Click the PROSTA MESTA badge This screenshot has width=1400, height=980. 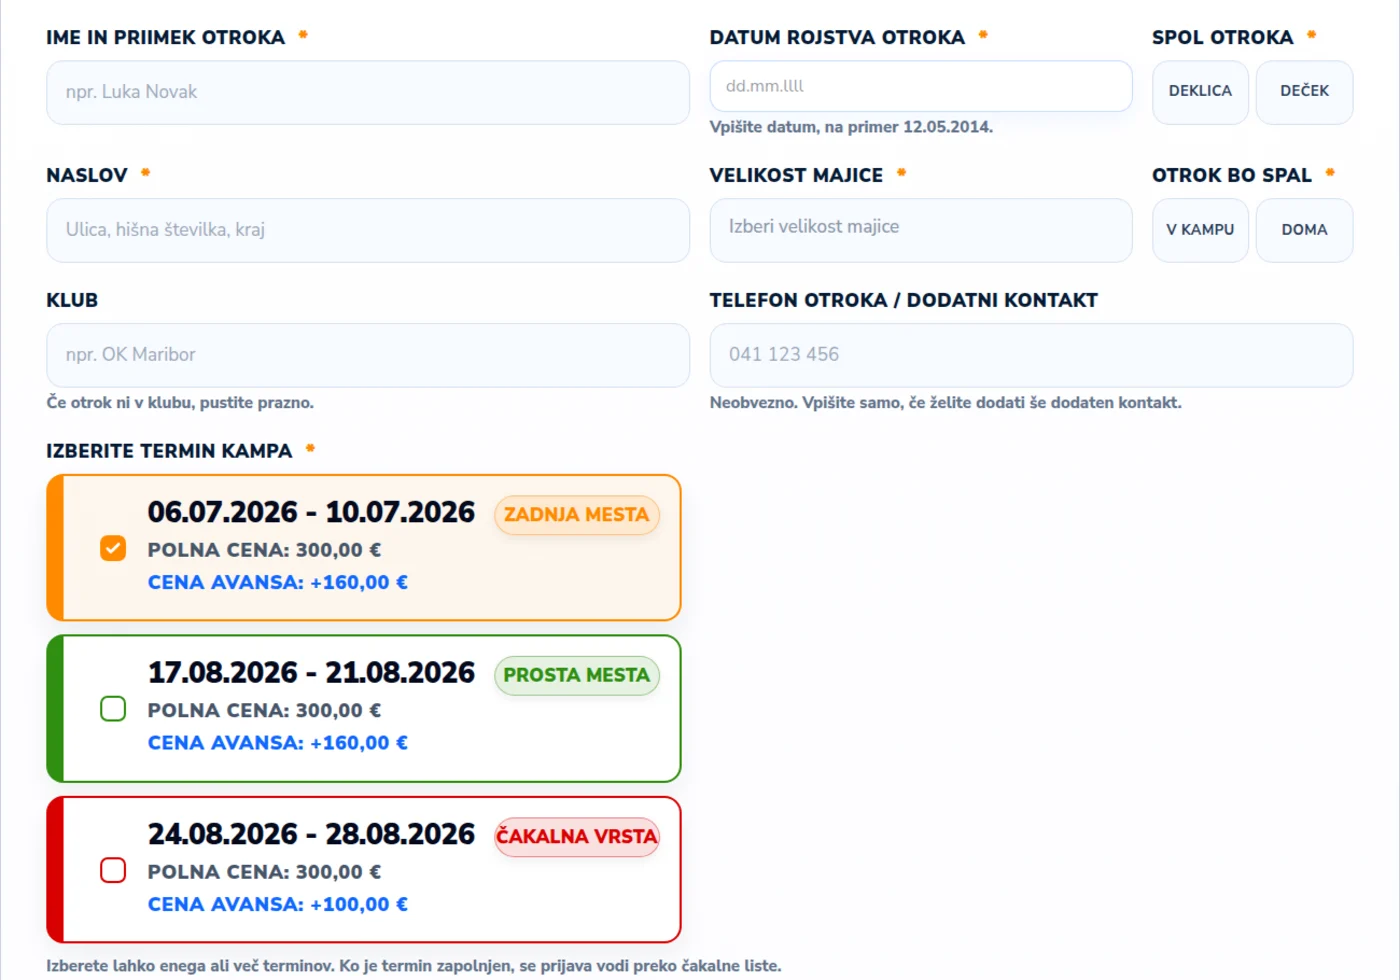pos(577,675)
